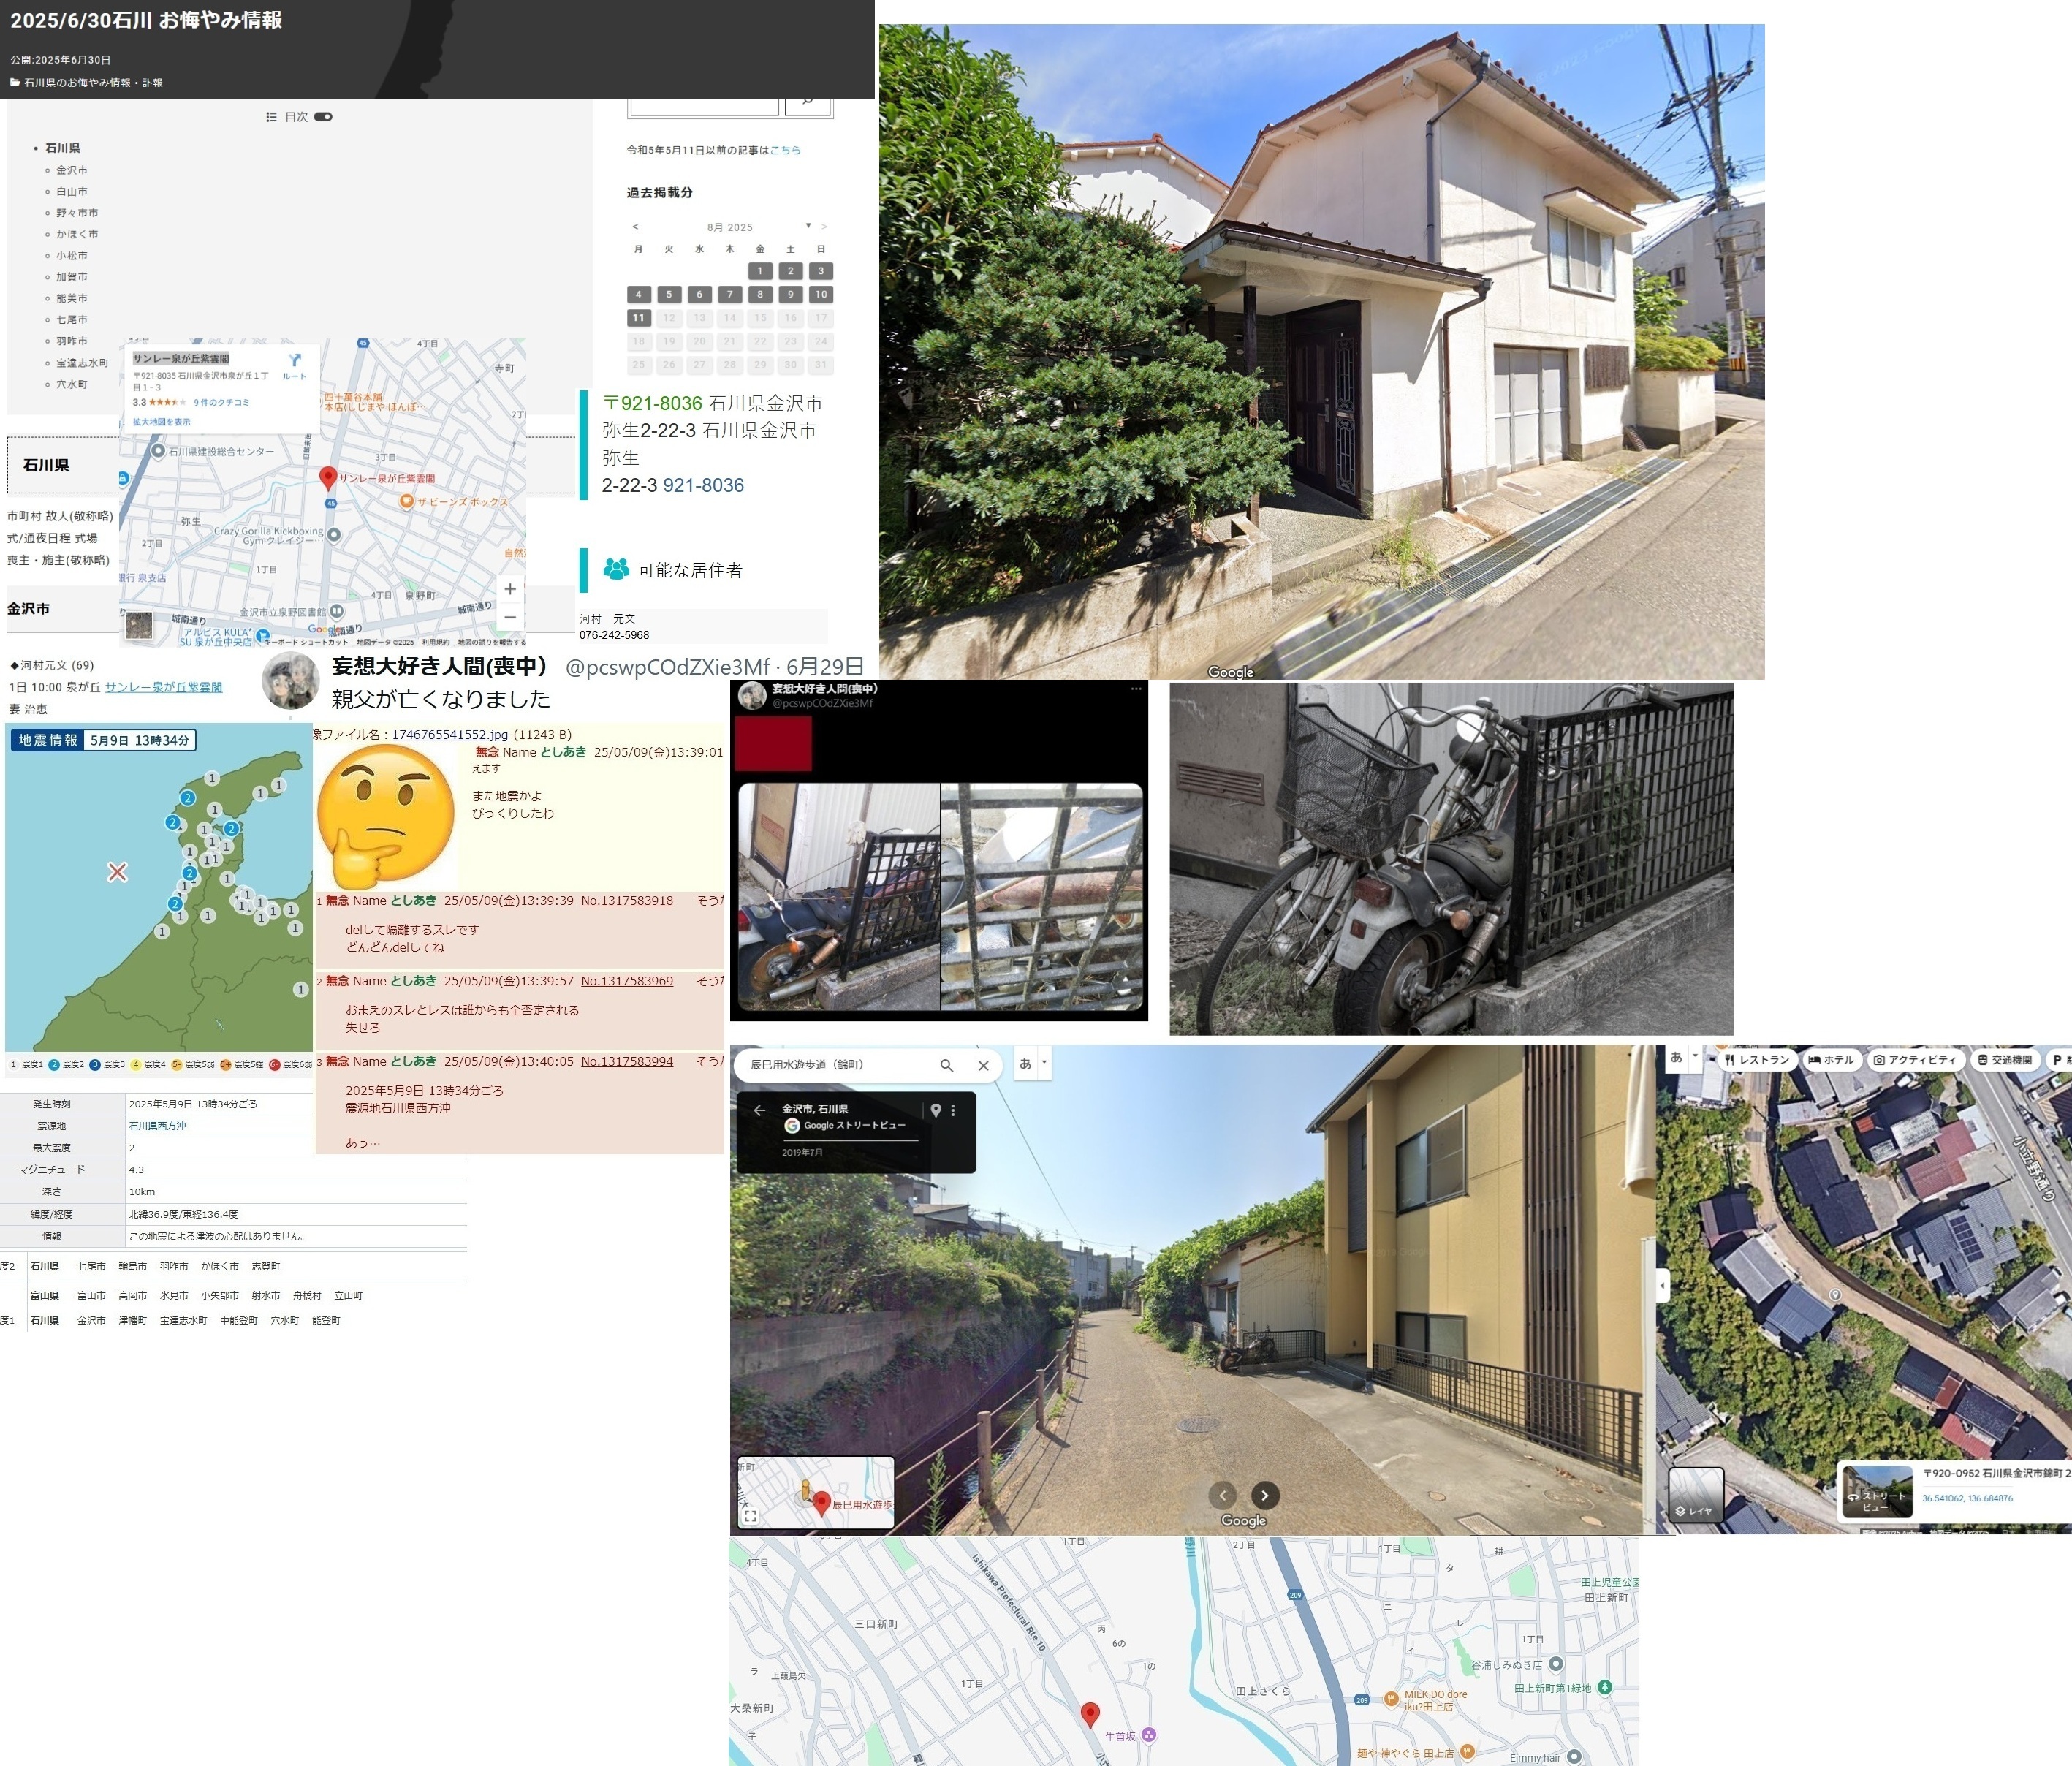Expand the Street View minimap
Viewport: 2072px width, 1766px height.
(x=750, y=1516)
